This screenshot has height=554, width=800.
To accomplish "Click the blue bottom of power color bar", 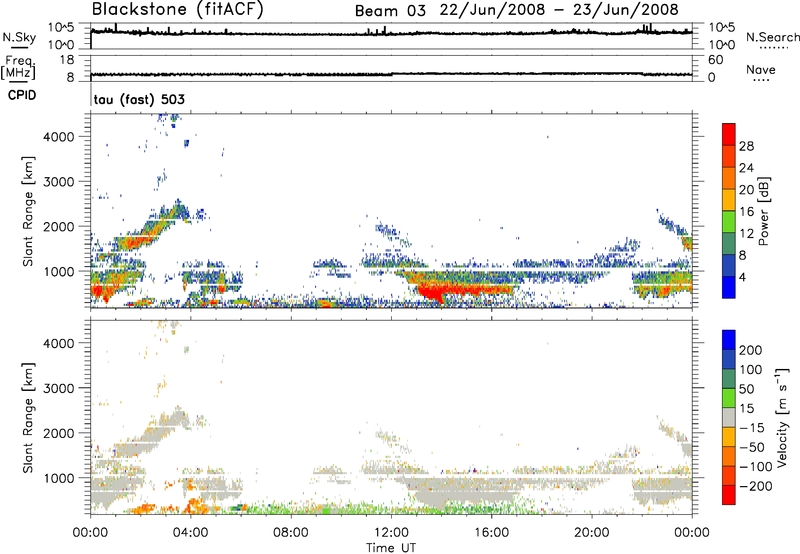I will [729, 287].
